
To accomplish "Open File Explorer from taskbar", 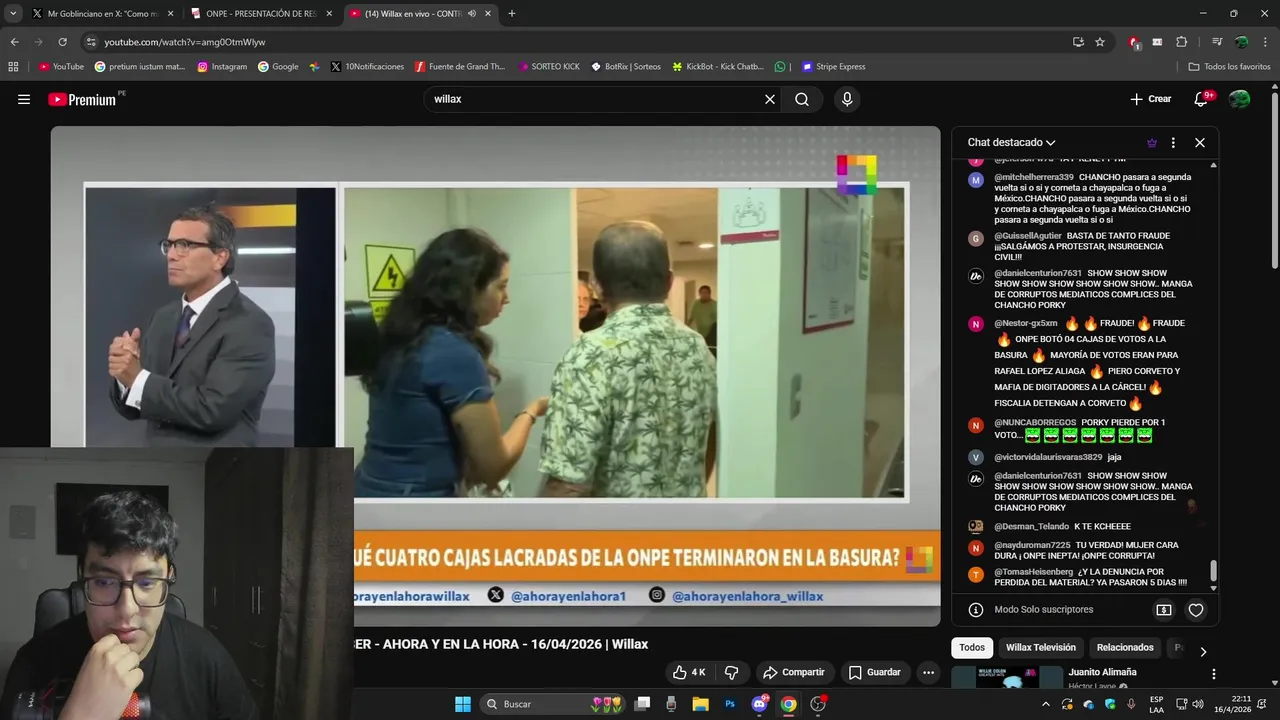I will pyautogui.click(x=700, y=704).
